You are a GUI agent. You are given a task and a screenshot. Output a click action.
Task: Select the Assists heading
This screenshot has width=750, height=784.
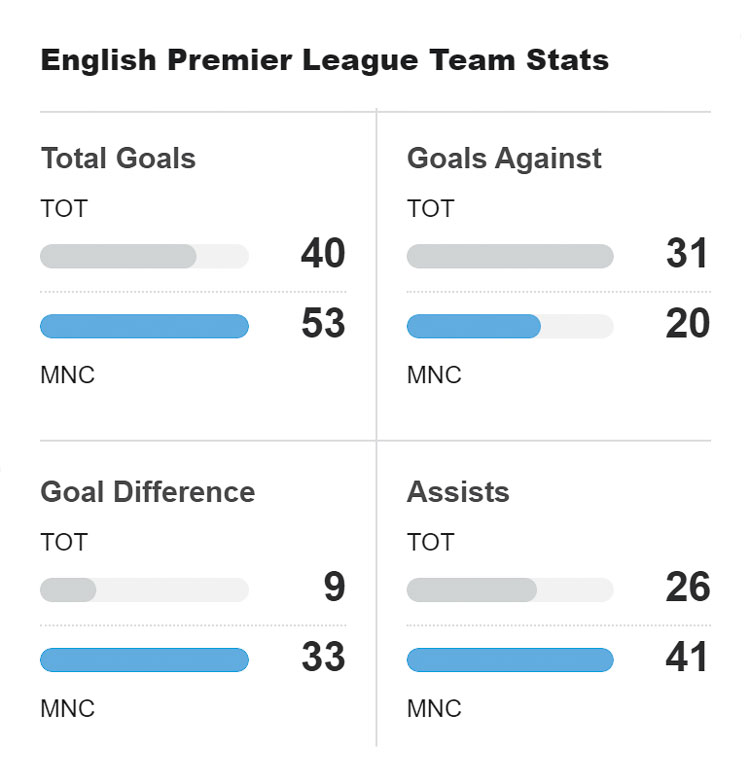coord(458,492)
